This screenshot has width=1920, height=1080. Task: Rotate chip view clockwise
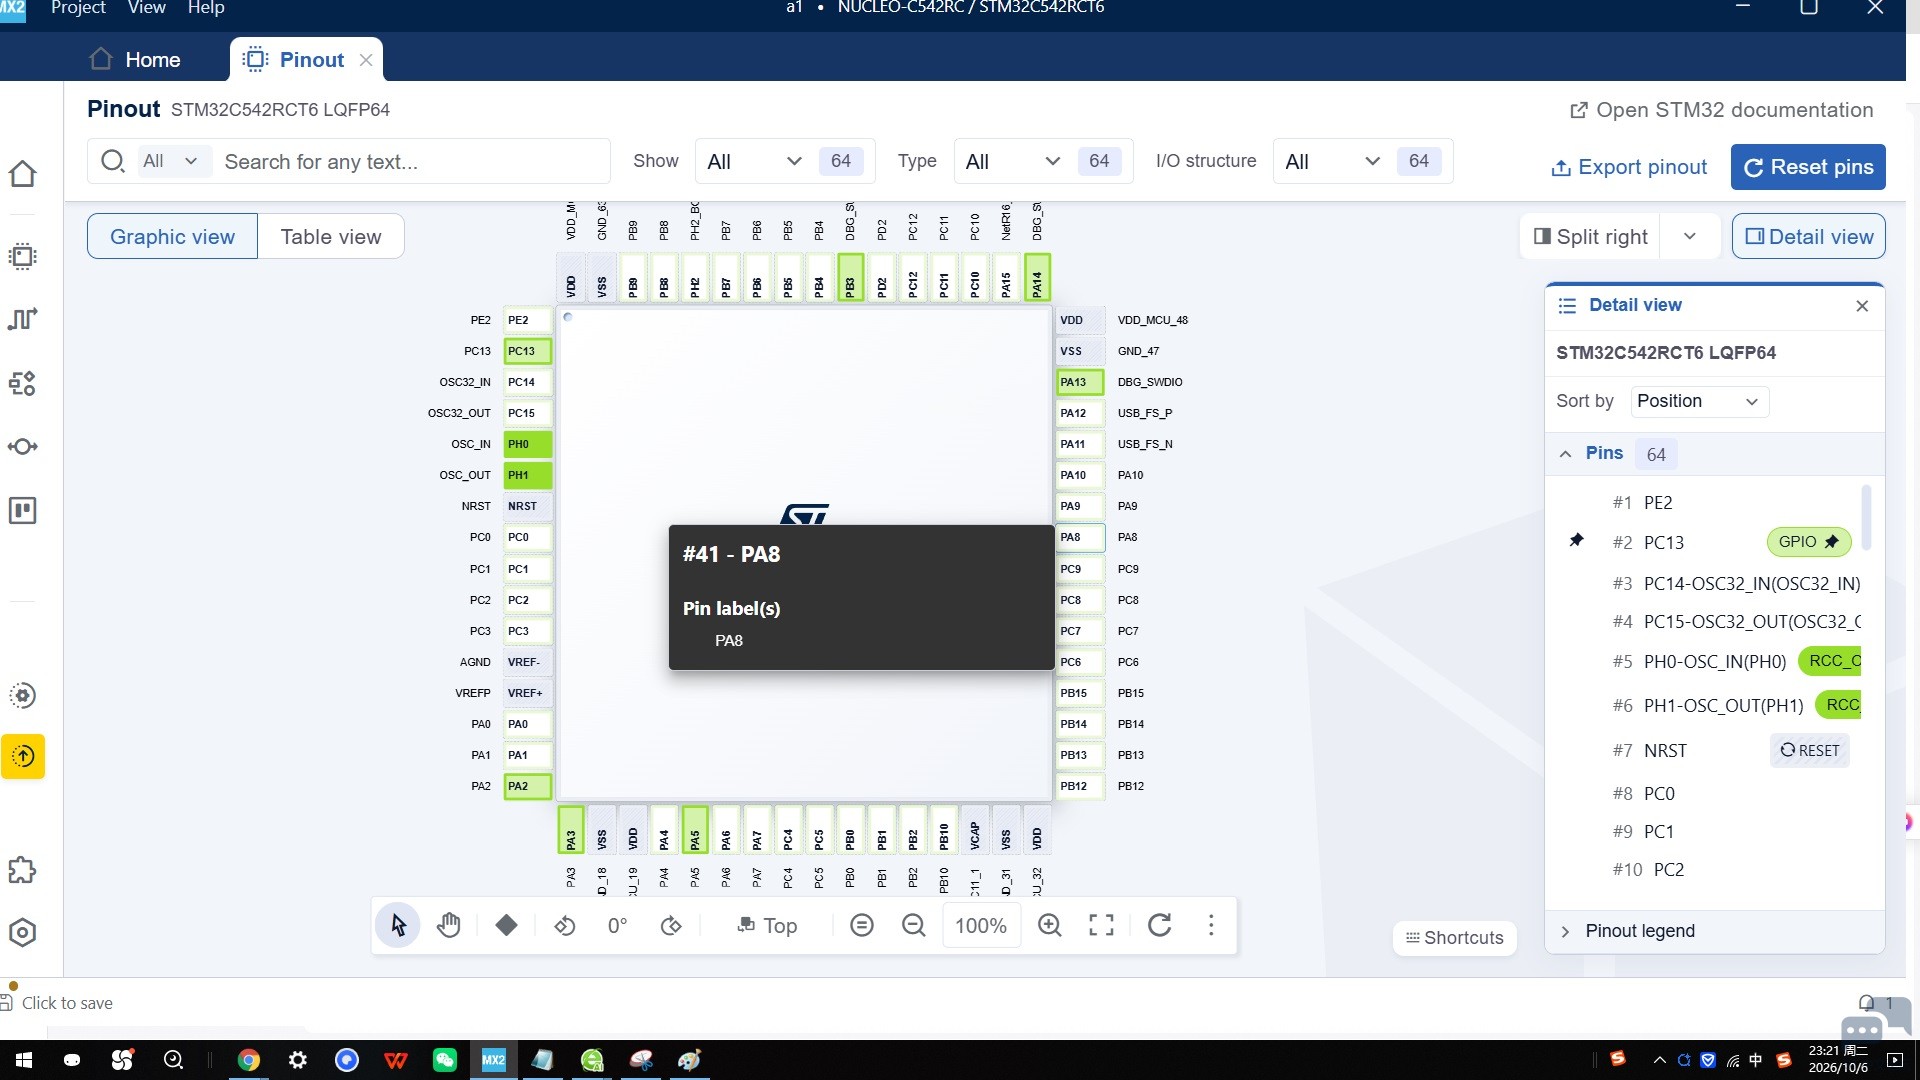(671, 925)
